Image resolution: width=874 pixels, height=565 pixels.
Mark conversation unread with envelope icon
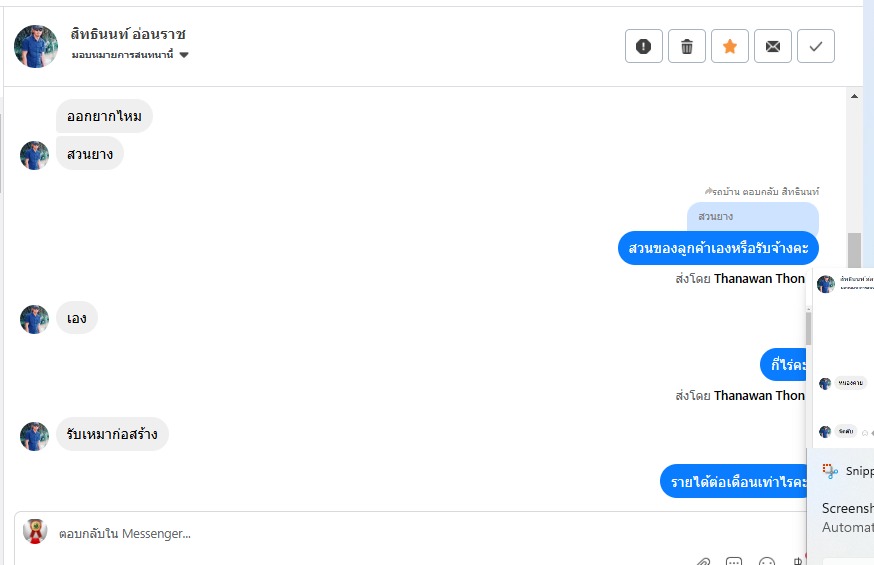point(773,46)
